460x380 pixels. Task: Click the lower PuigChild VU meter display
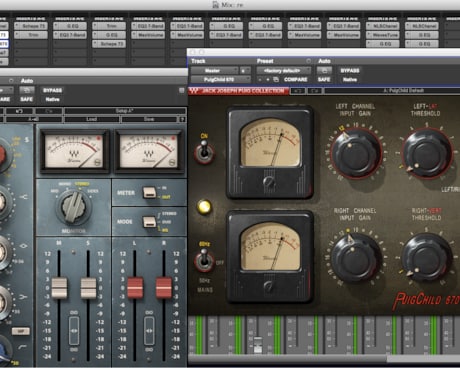[x=270, y=247]
